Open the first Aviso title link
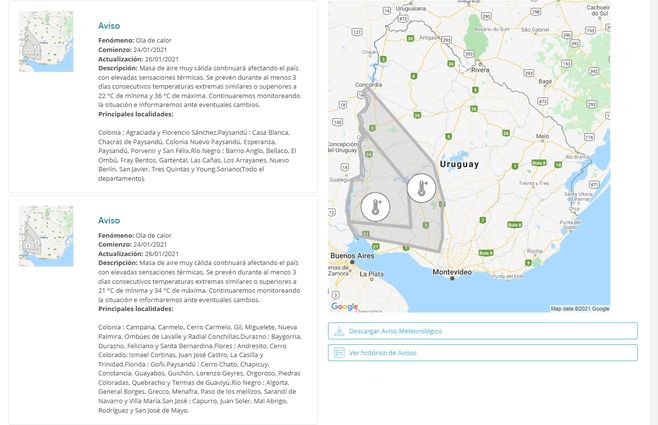Screen dimensions: 658x425 [x=109, y=24]
